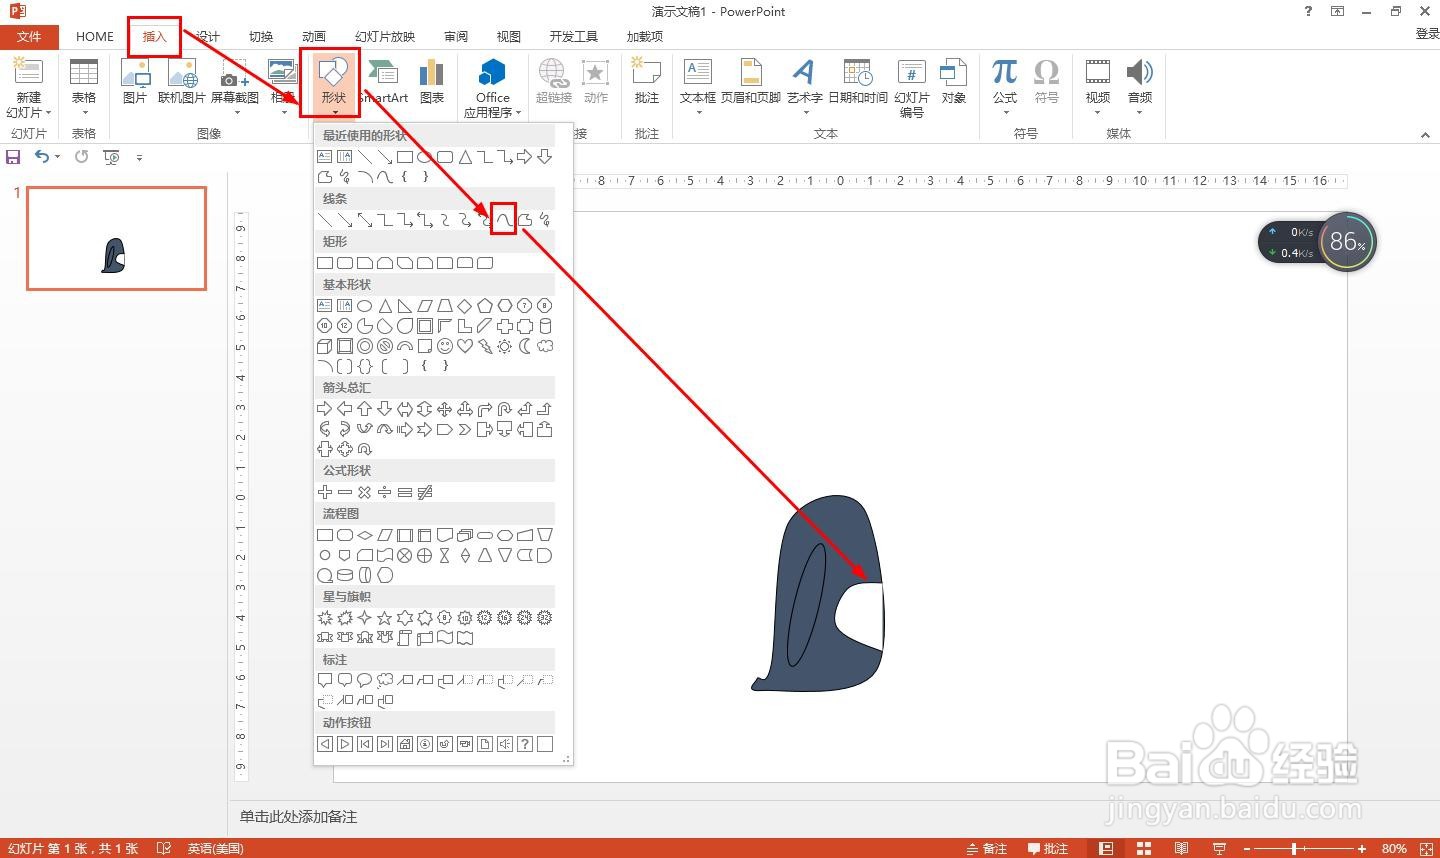Select the moon shape
The height and width of the screenshot is (858, 1440).
pos(525,346)
